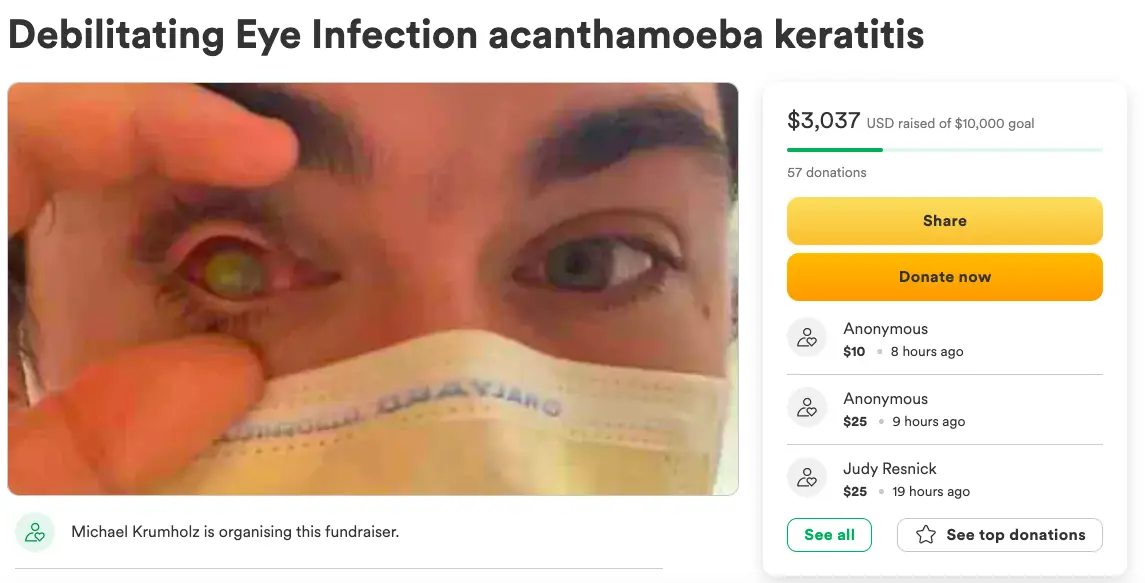Click the $3,037 raised amount
Image resolution: width=1145 pixels, height=583 pixels.
[x=823, y=121]
